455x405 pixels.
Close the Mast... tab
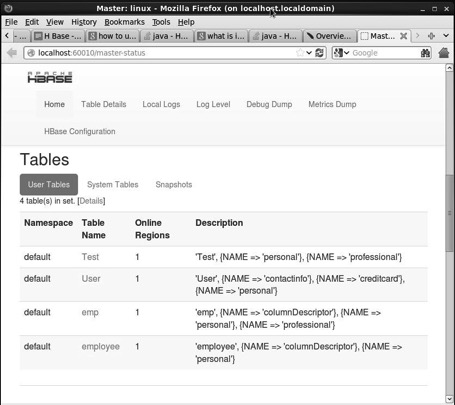coord(403,36)
